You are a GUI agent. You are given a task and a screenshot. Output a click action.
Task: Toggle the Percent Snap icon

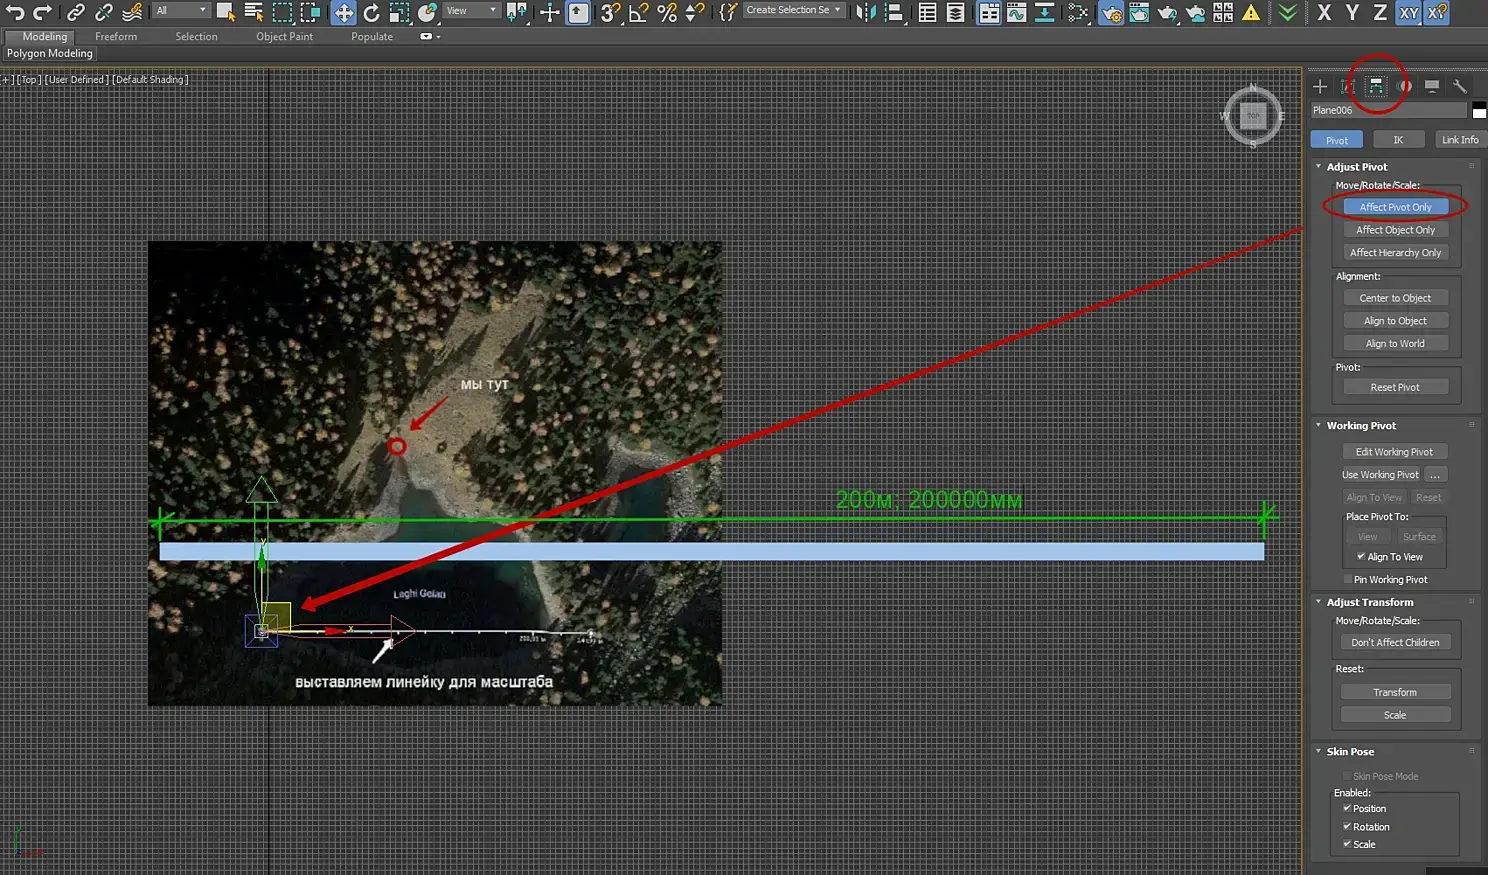coord(667,12)
